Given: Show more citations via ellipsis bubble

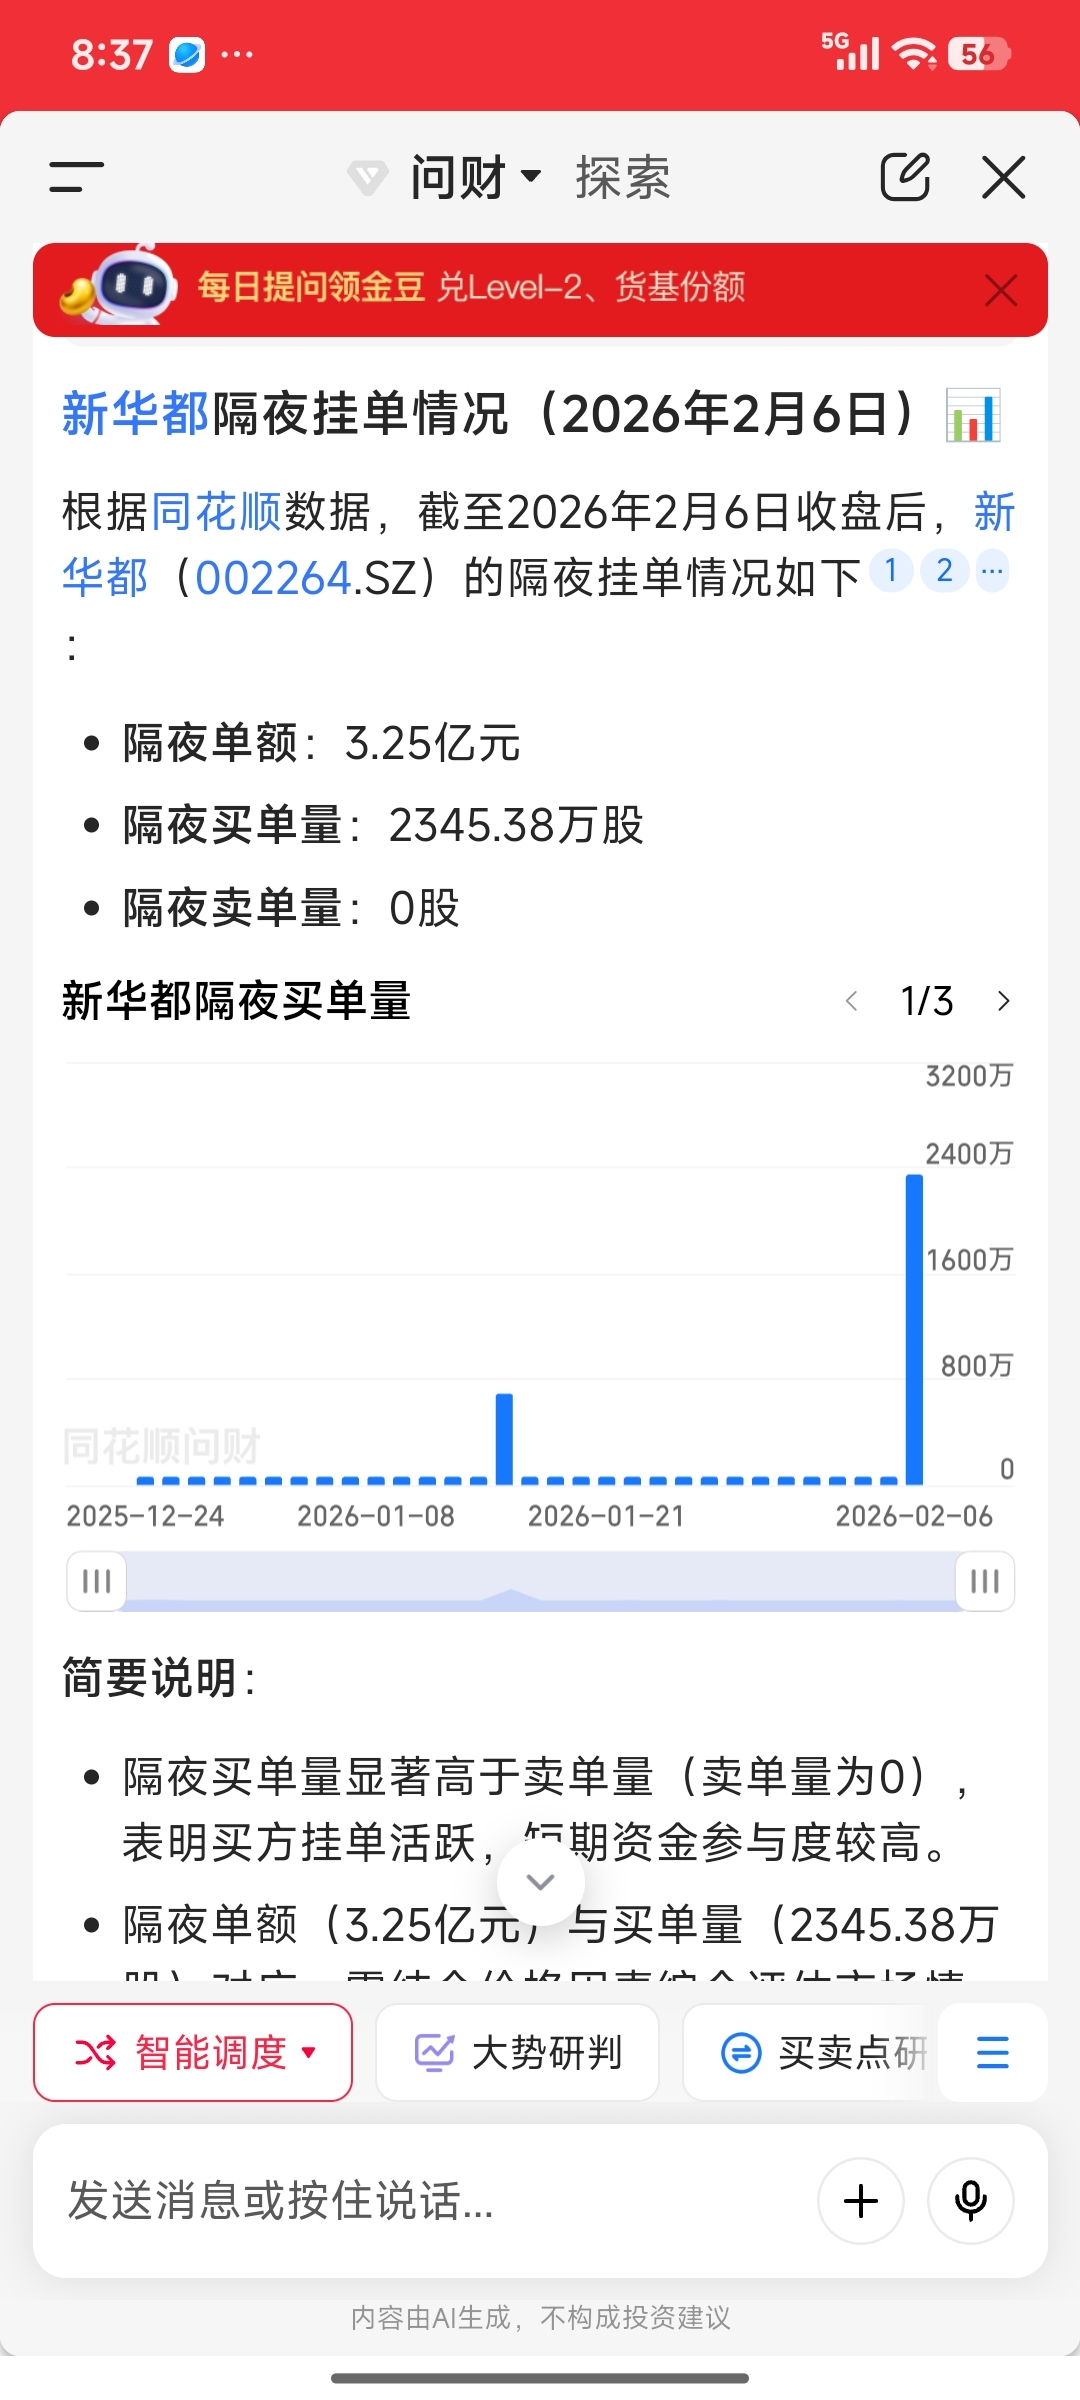Looking at the screenshot, I should 992,571.
